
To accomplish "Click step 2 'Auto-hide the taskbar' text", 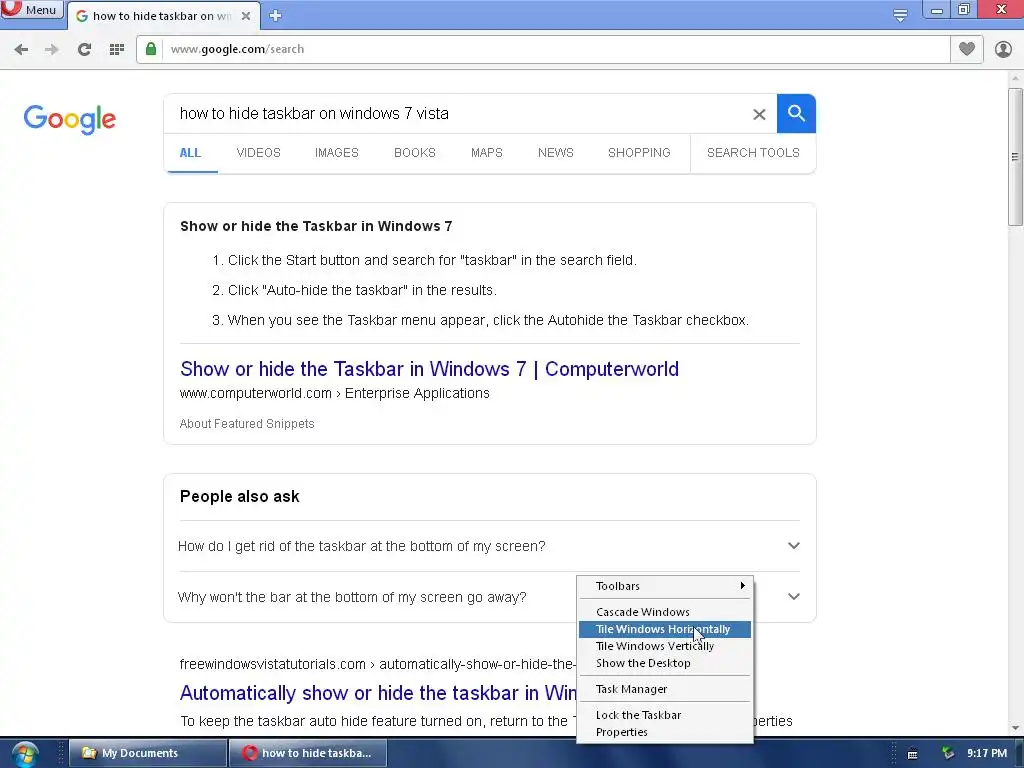I will [362, 290].
